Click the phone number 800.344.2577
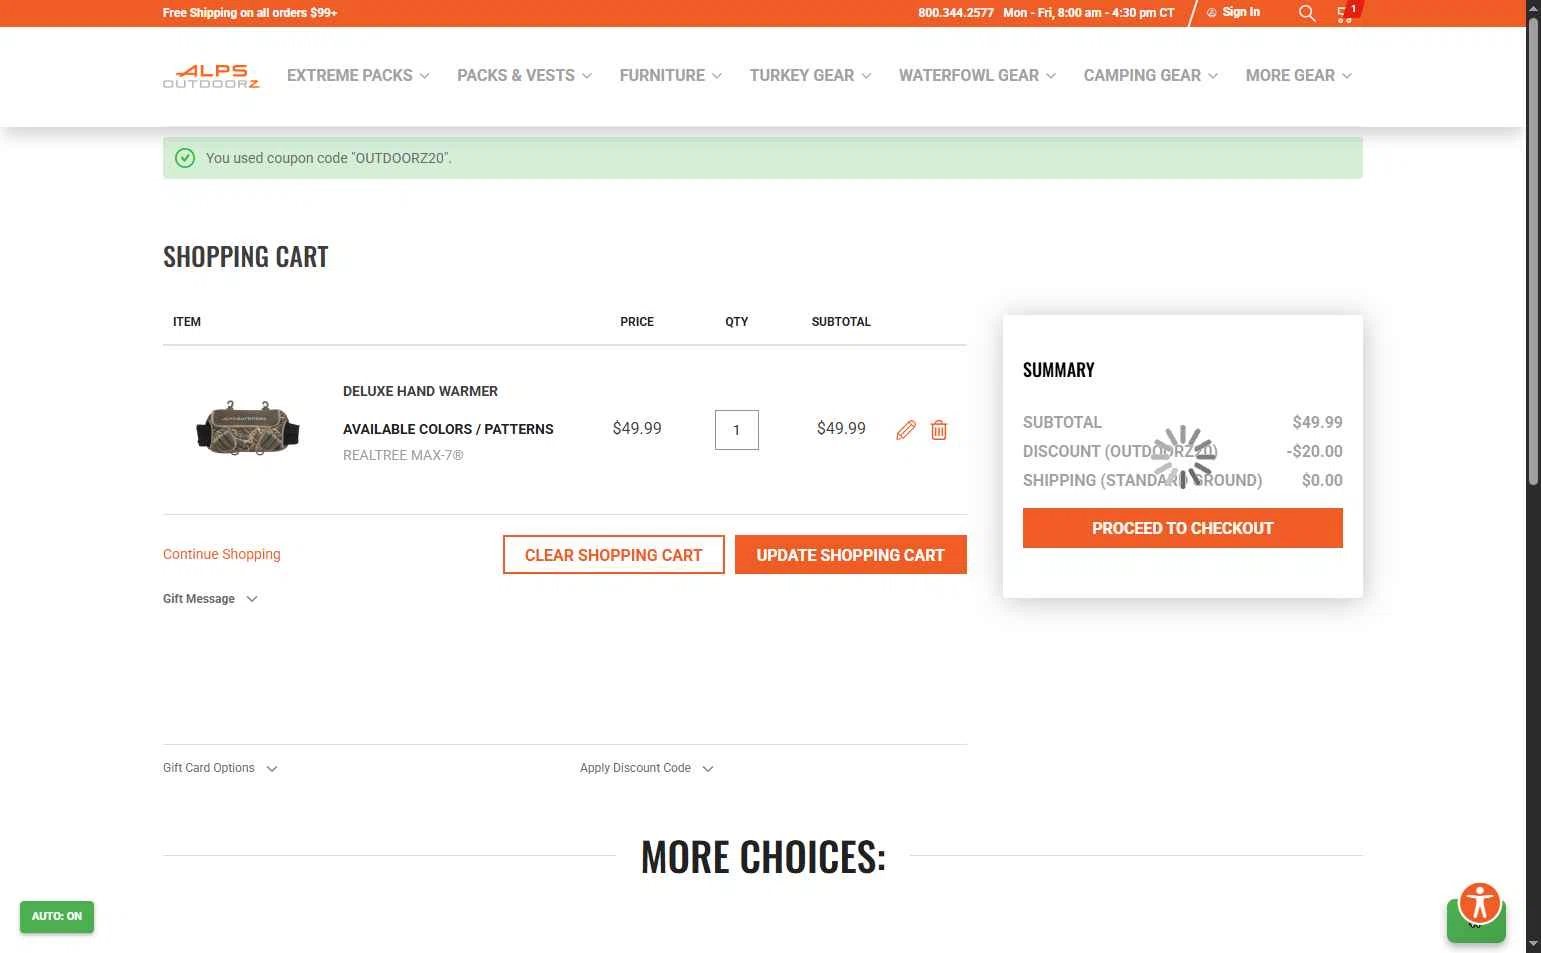 956,13
